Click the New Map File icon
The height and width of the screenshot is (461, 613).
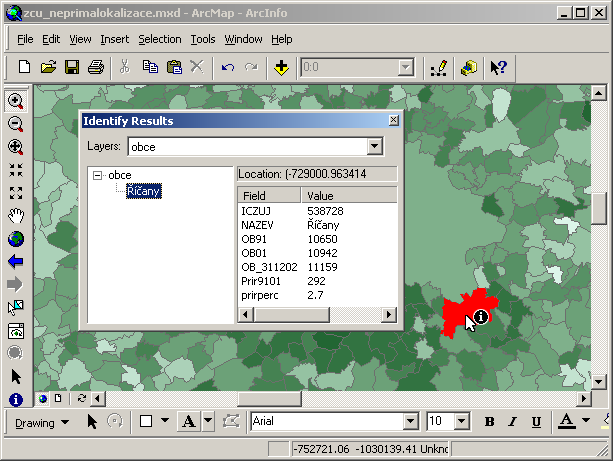tap(24, 67)
